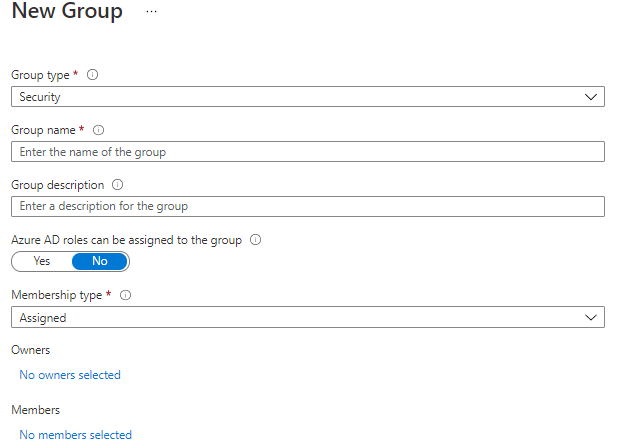Click the Azure AD roles label text

[126, 240]
